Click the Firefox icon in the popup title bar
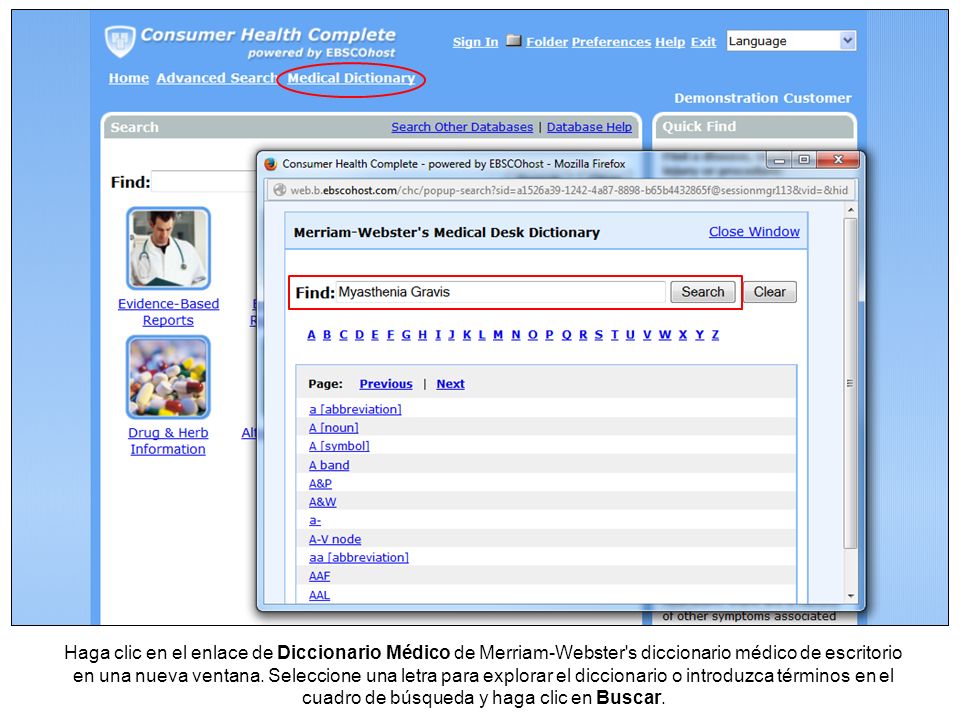Screen dimensions: 960x720 [271, 164]
